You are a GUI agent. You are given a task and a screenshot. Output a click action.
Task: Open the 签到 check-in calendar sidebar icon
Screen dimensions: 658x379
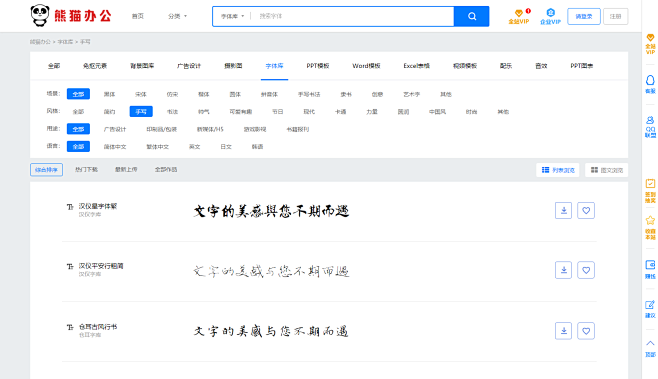[x=650, y=191]
